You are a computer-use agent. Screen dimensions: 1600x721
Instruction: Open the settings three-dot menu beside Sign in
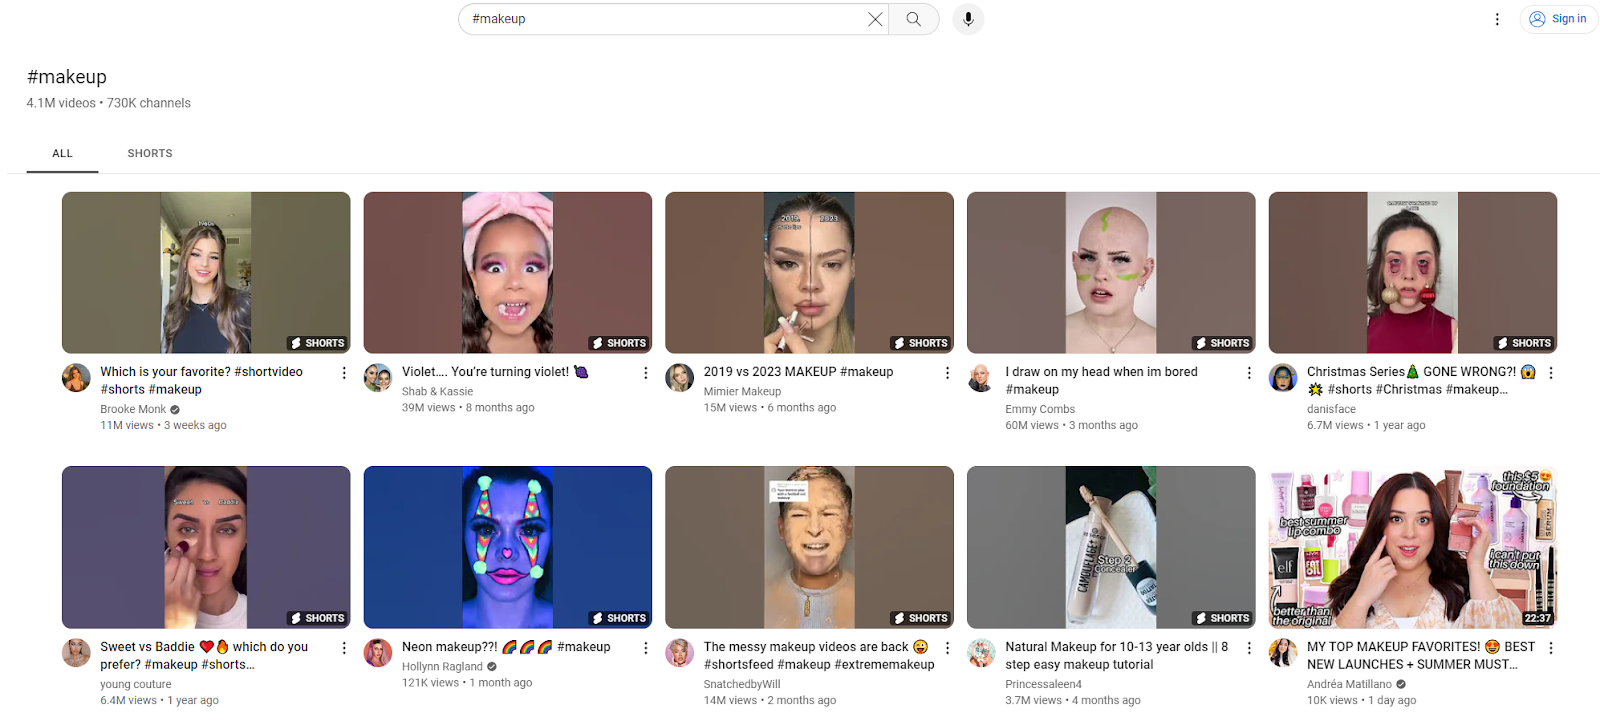[1497, 19]
